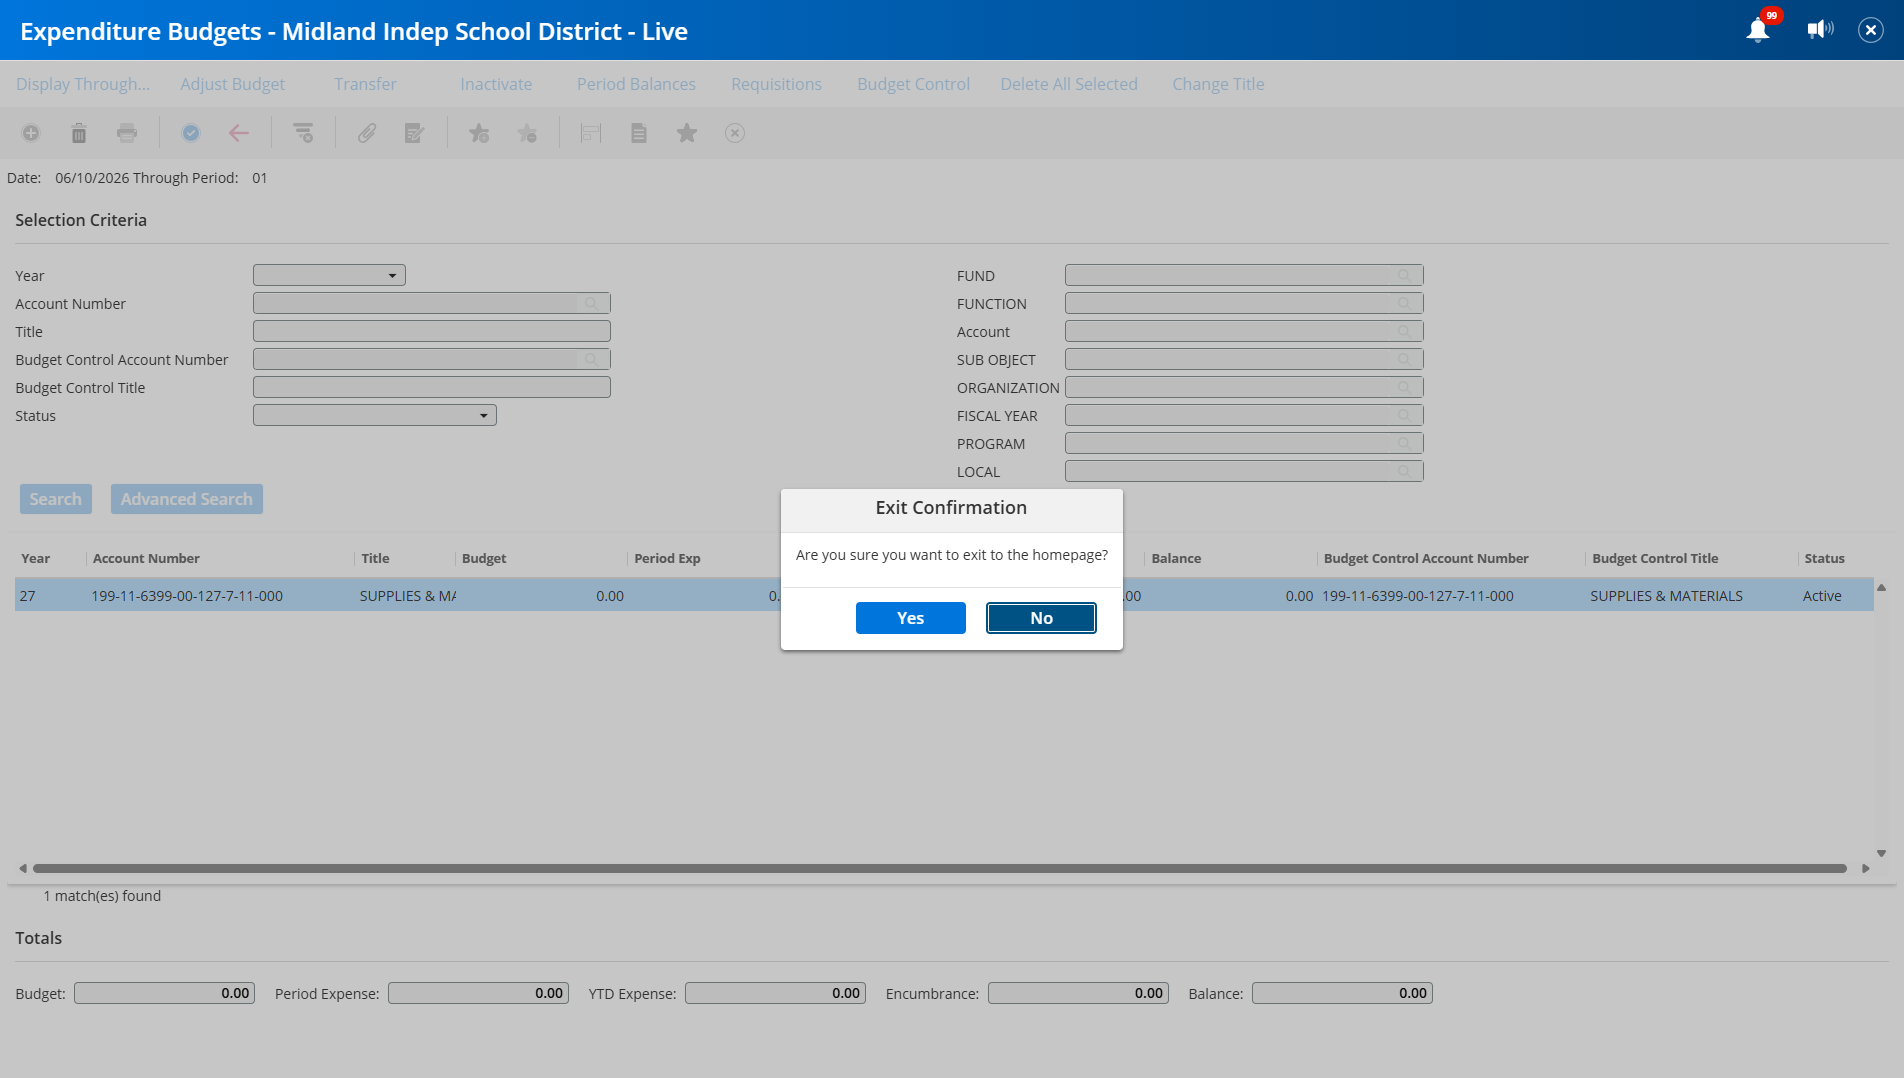Click the Budget Control Title field
Viewport: 1904px width, 1078px height.
coord(432,387)
